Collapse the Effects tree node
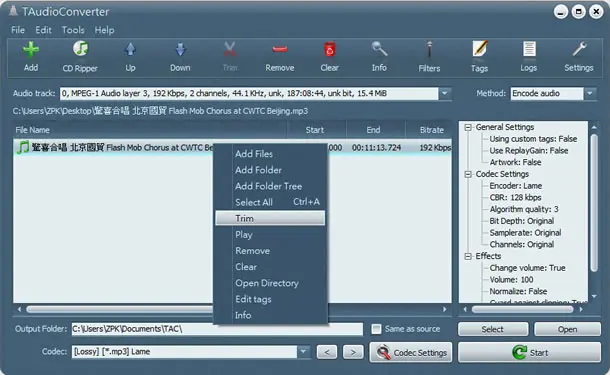This screenshot has width=610, height=375. [x=468, y=256]
